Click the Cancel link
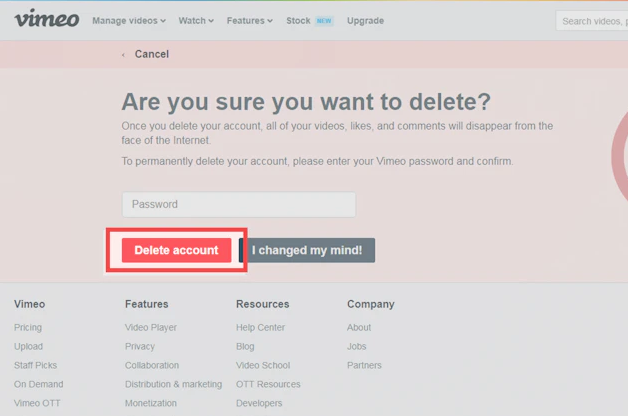The height and width of the screenshot is (416, 628). pyautogui.click(x=152, y=54)
